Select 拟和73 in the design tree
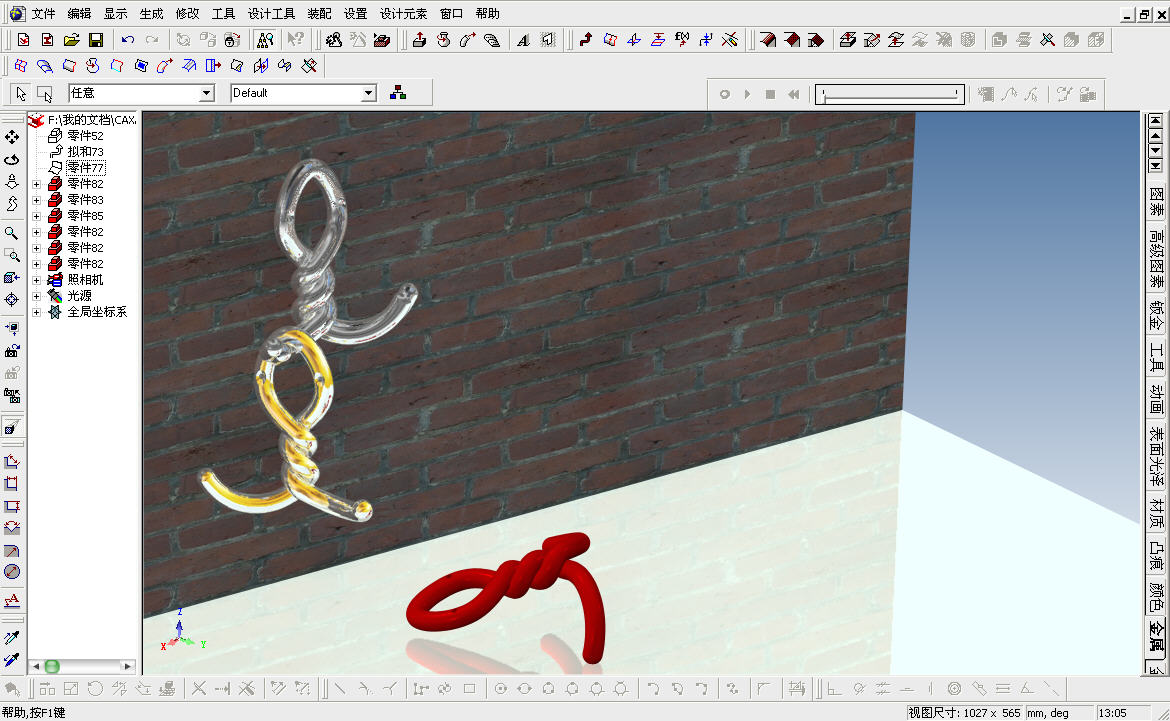 (85, 152)
